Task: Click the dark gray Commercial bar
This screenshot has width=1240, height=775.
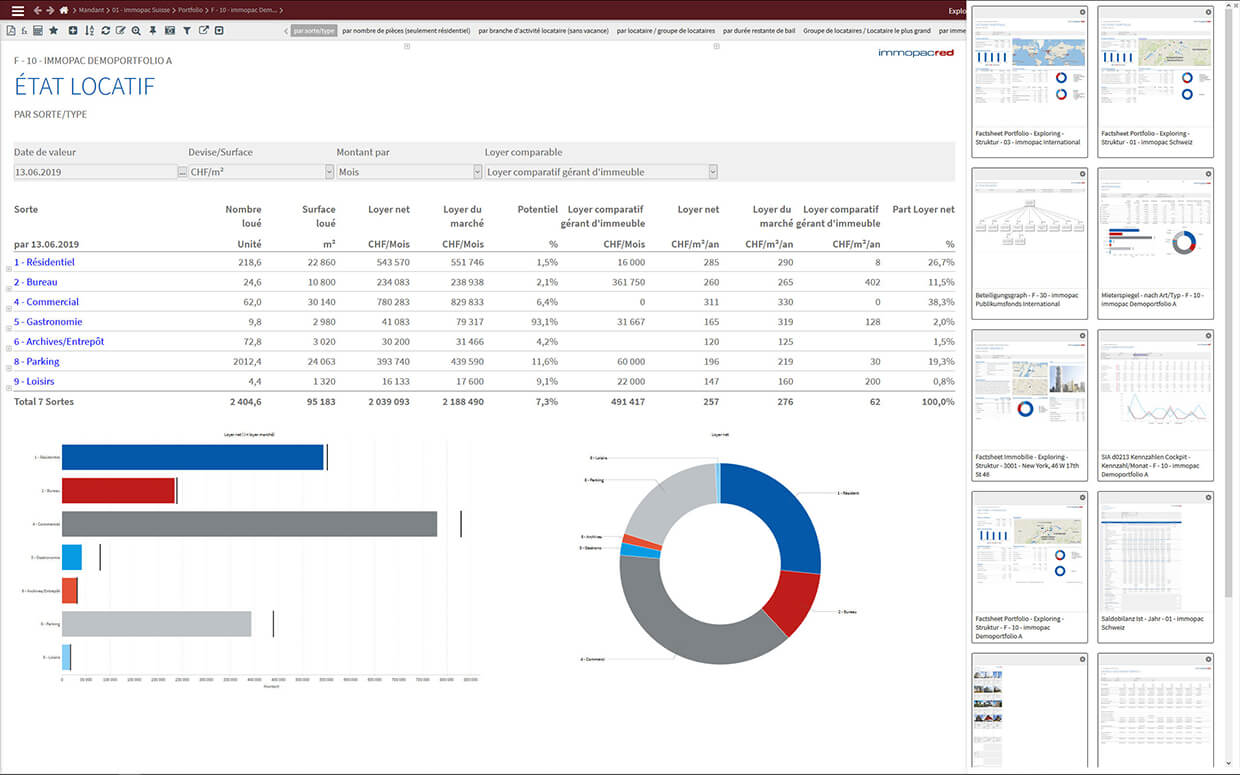Action: [249, 524]
